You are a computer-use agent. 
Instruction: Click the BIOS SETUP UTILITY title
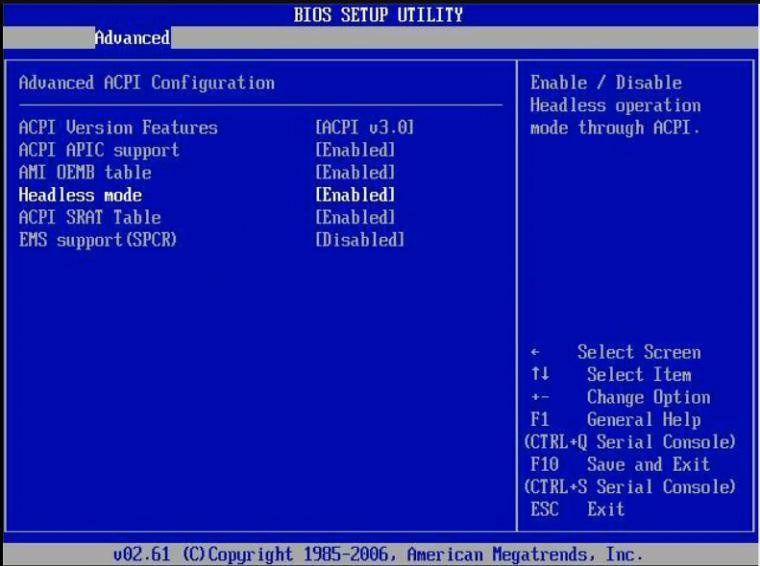(x=378, y=15)
